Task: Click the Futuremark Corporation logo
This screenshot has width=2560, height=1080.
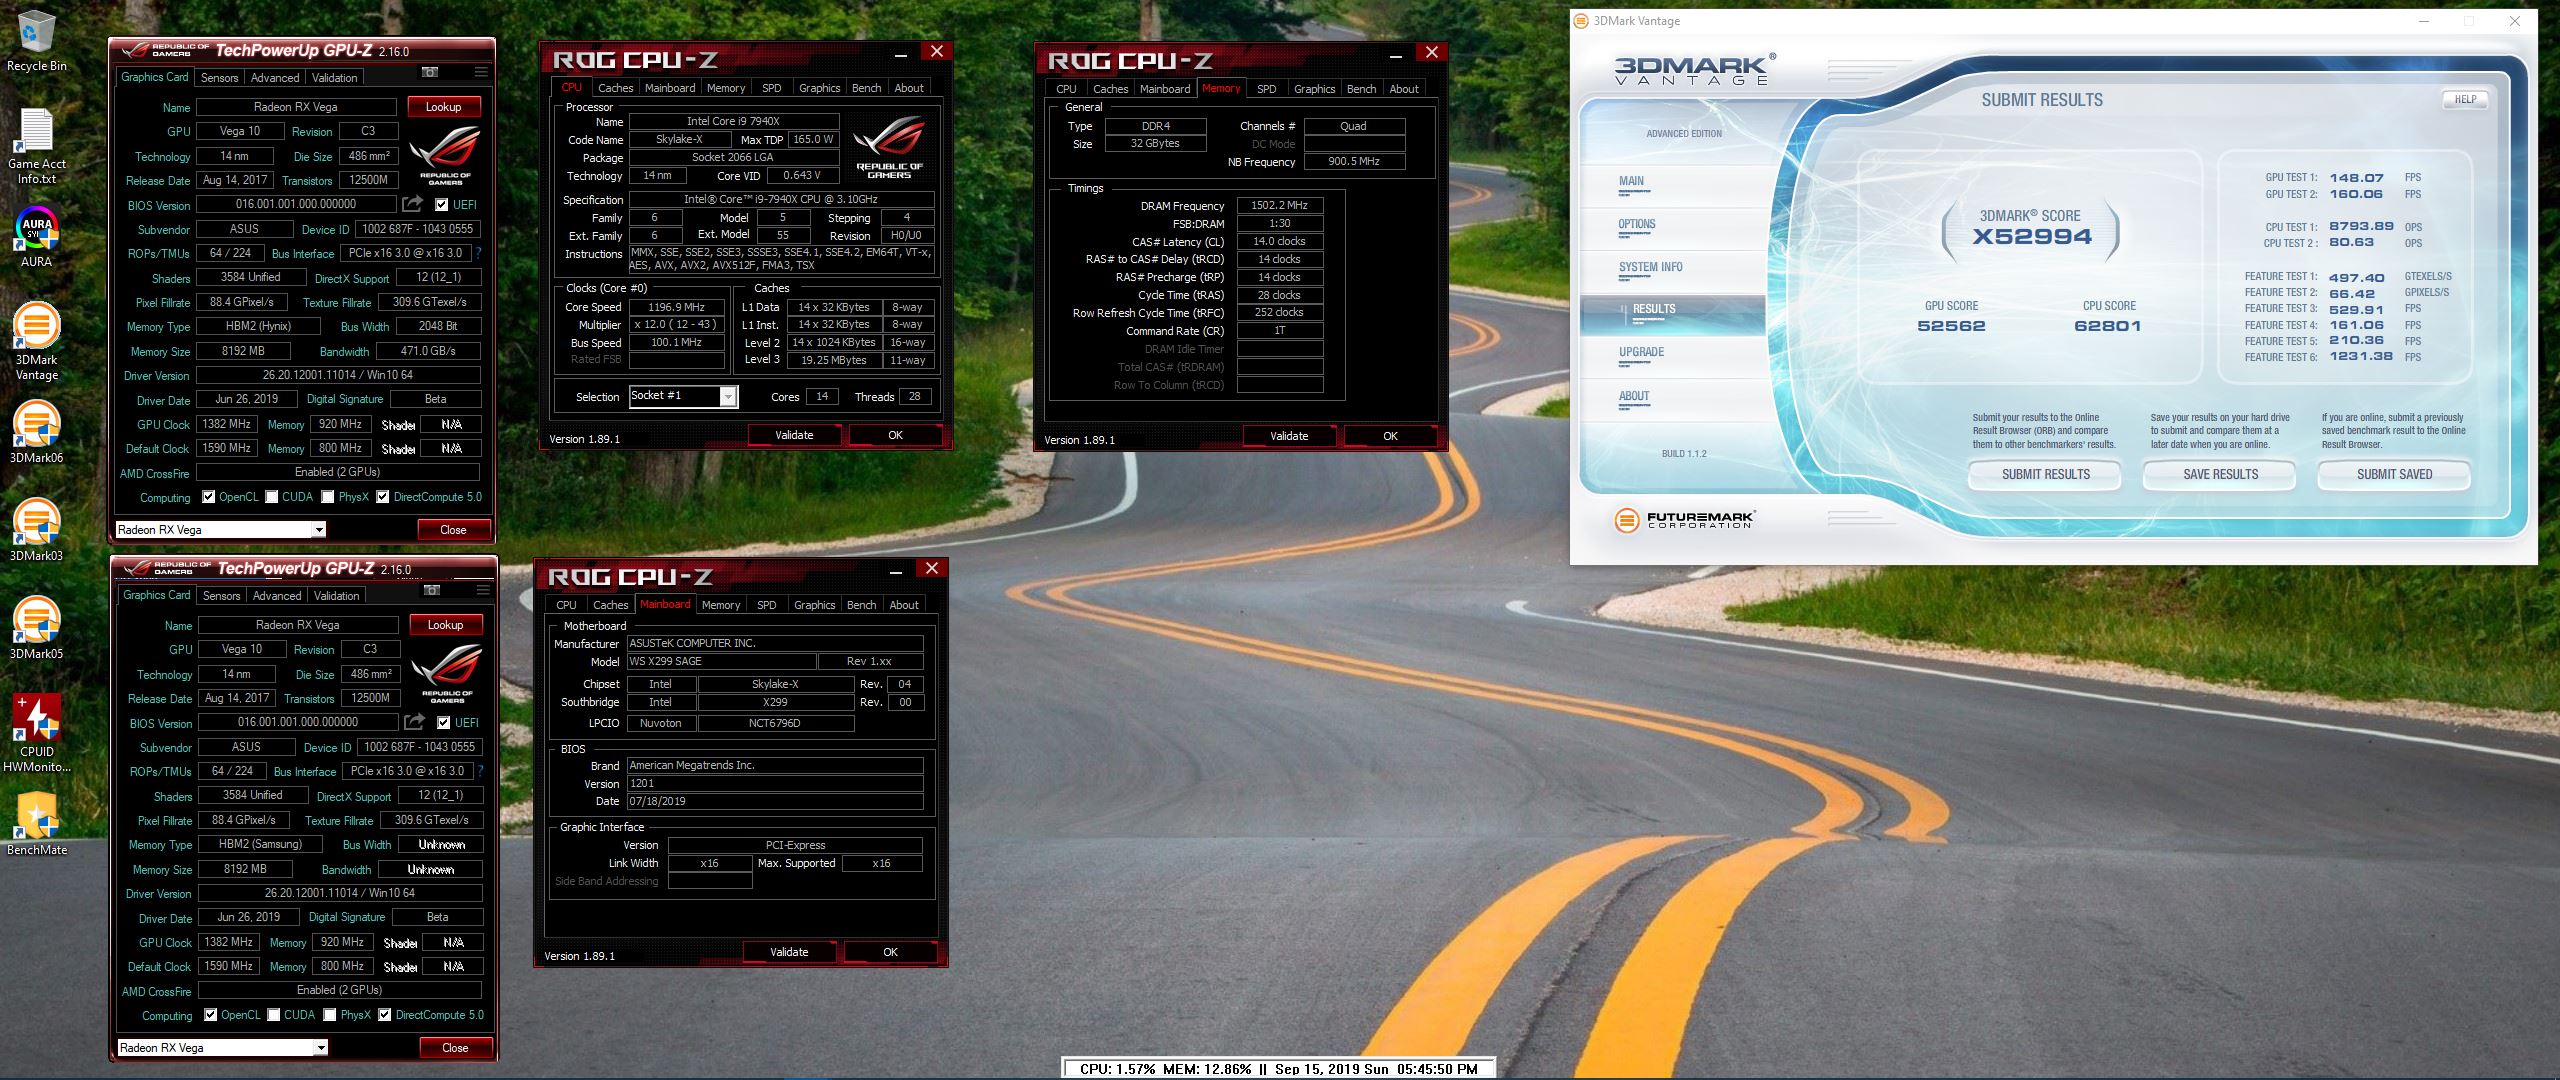Action: [x=1685, y=520]
